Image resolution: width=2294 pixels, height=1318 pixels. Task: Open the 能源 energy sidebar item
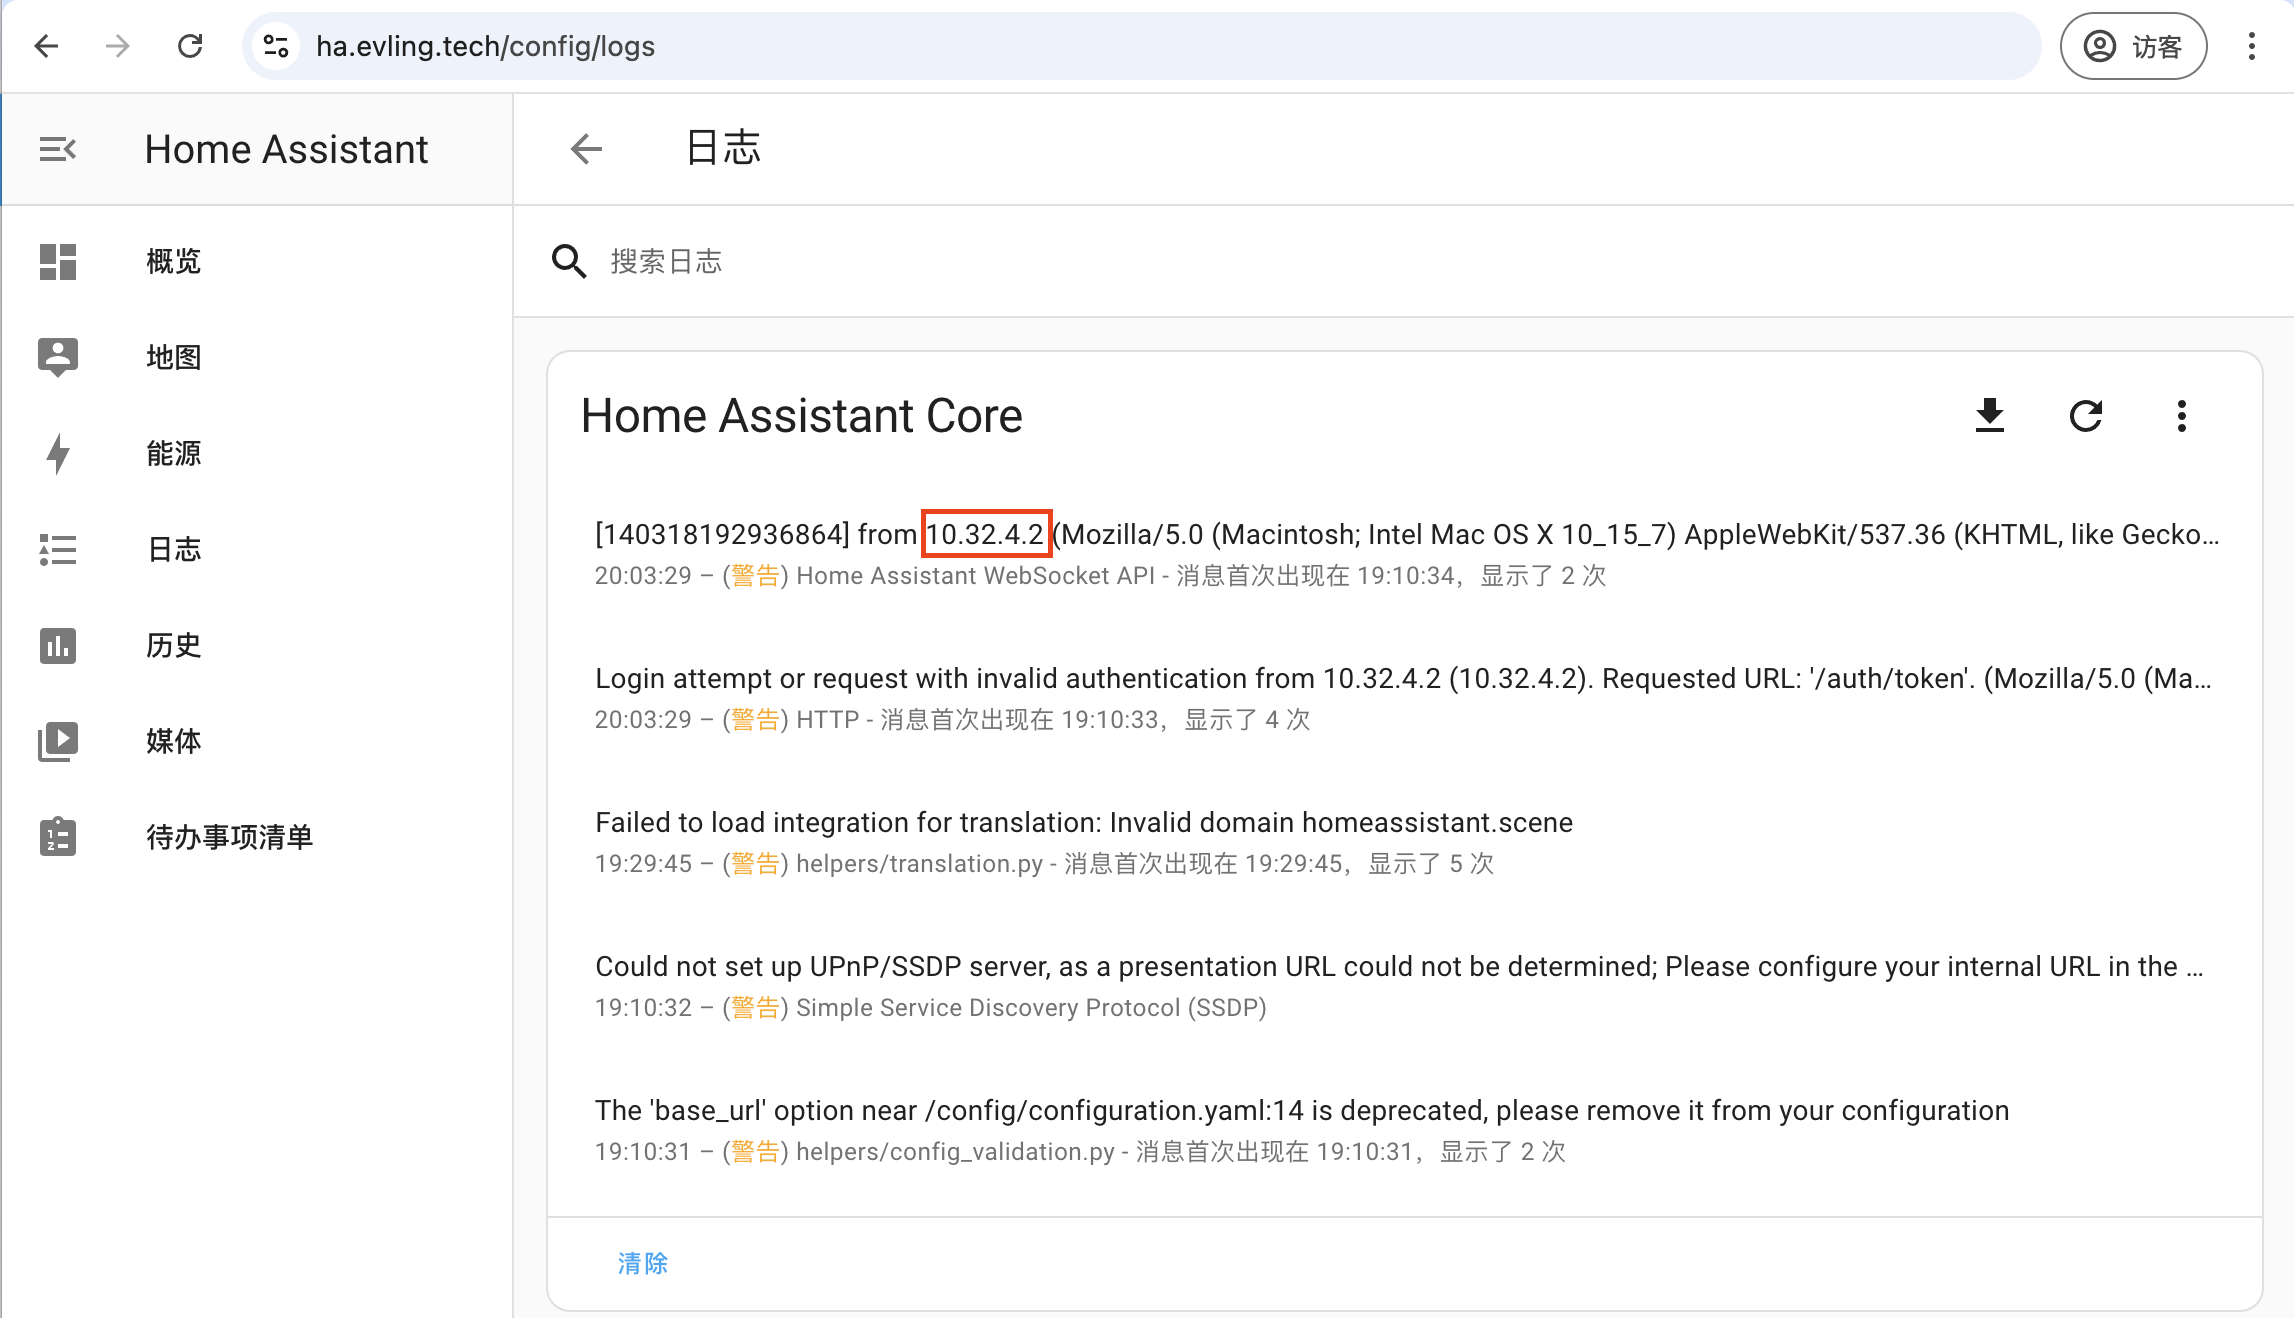[256, 453]
